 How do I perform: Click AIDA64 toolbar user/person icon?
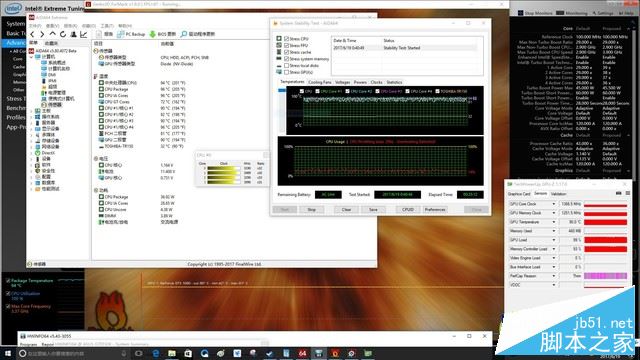tap(73, 34)
